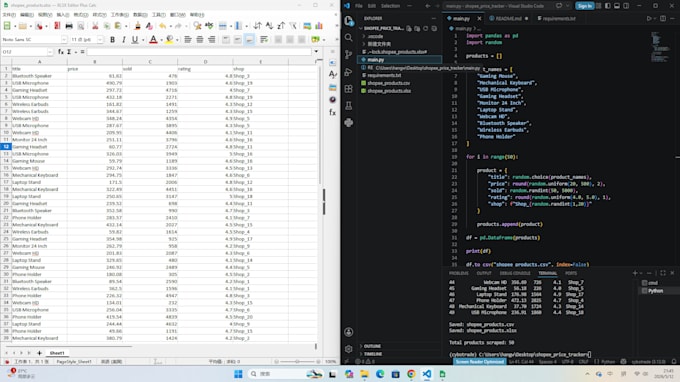
Task: Open the font name dropdown Noto Sans SC
Action: point(64,39)
